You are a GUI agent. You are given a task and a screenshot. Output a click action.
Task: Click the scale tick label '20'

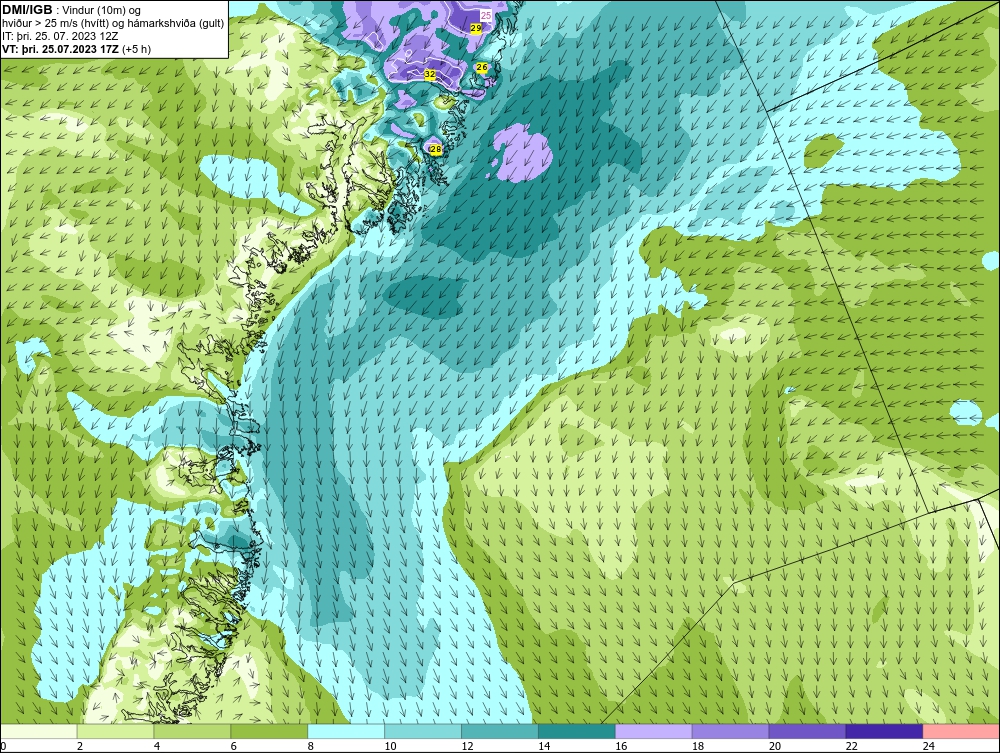(774, 746)
